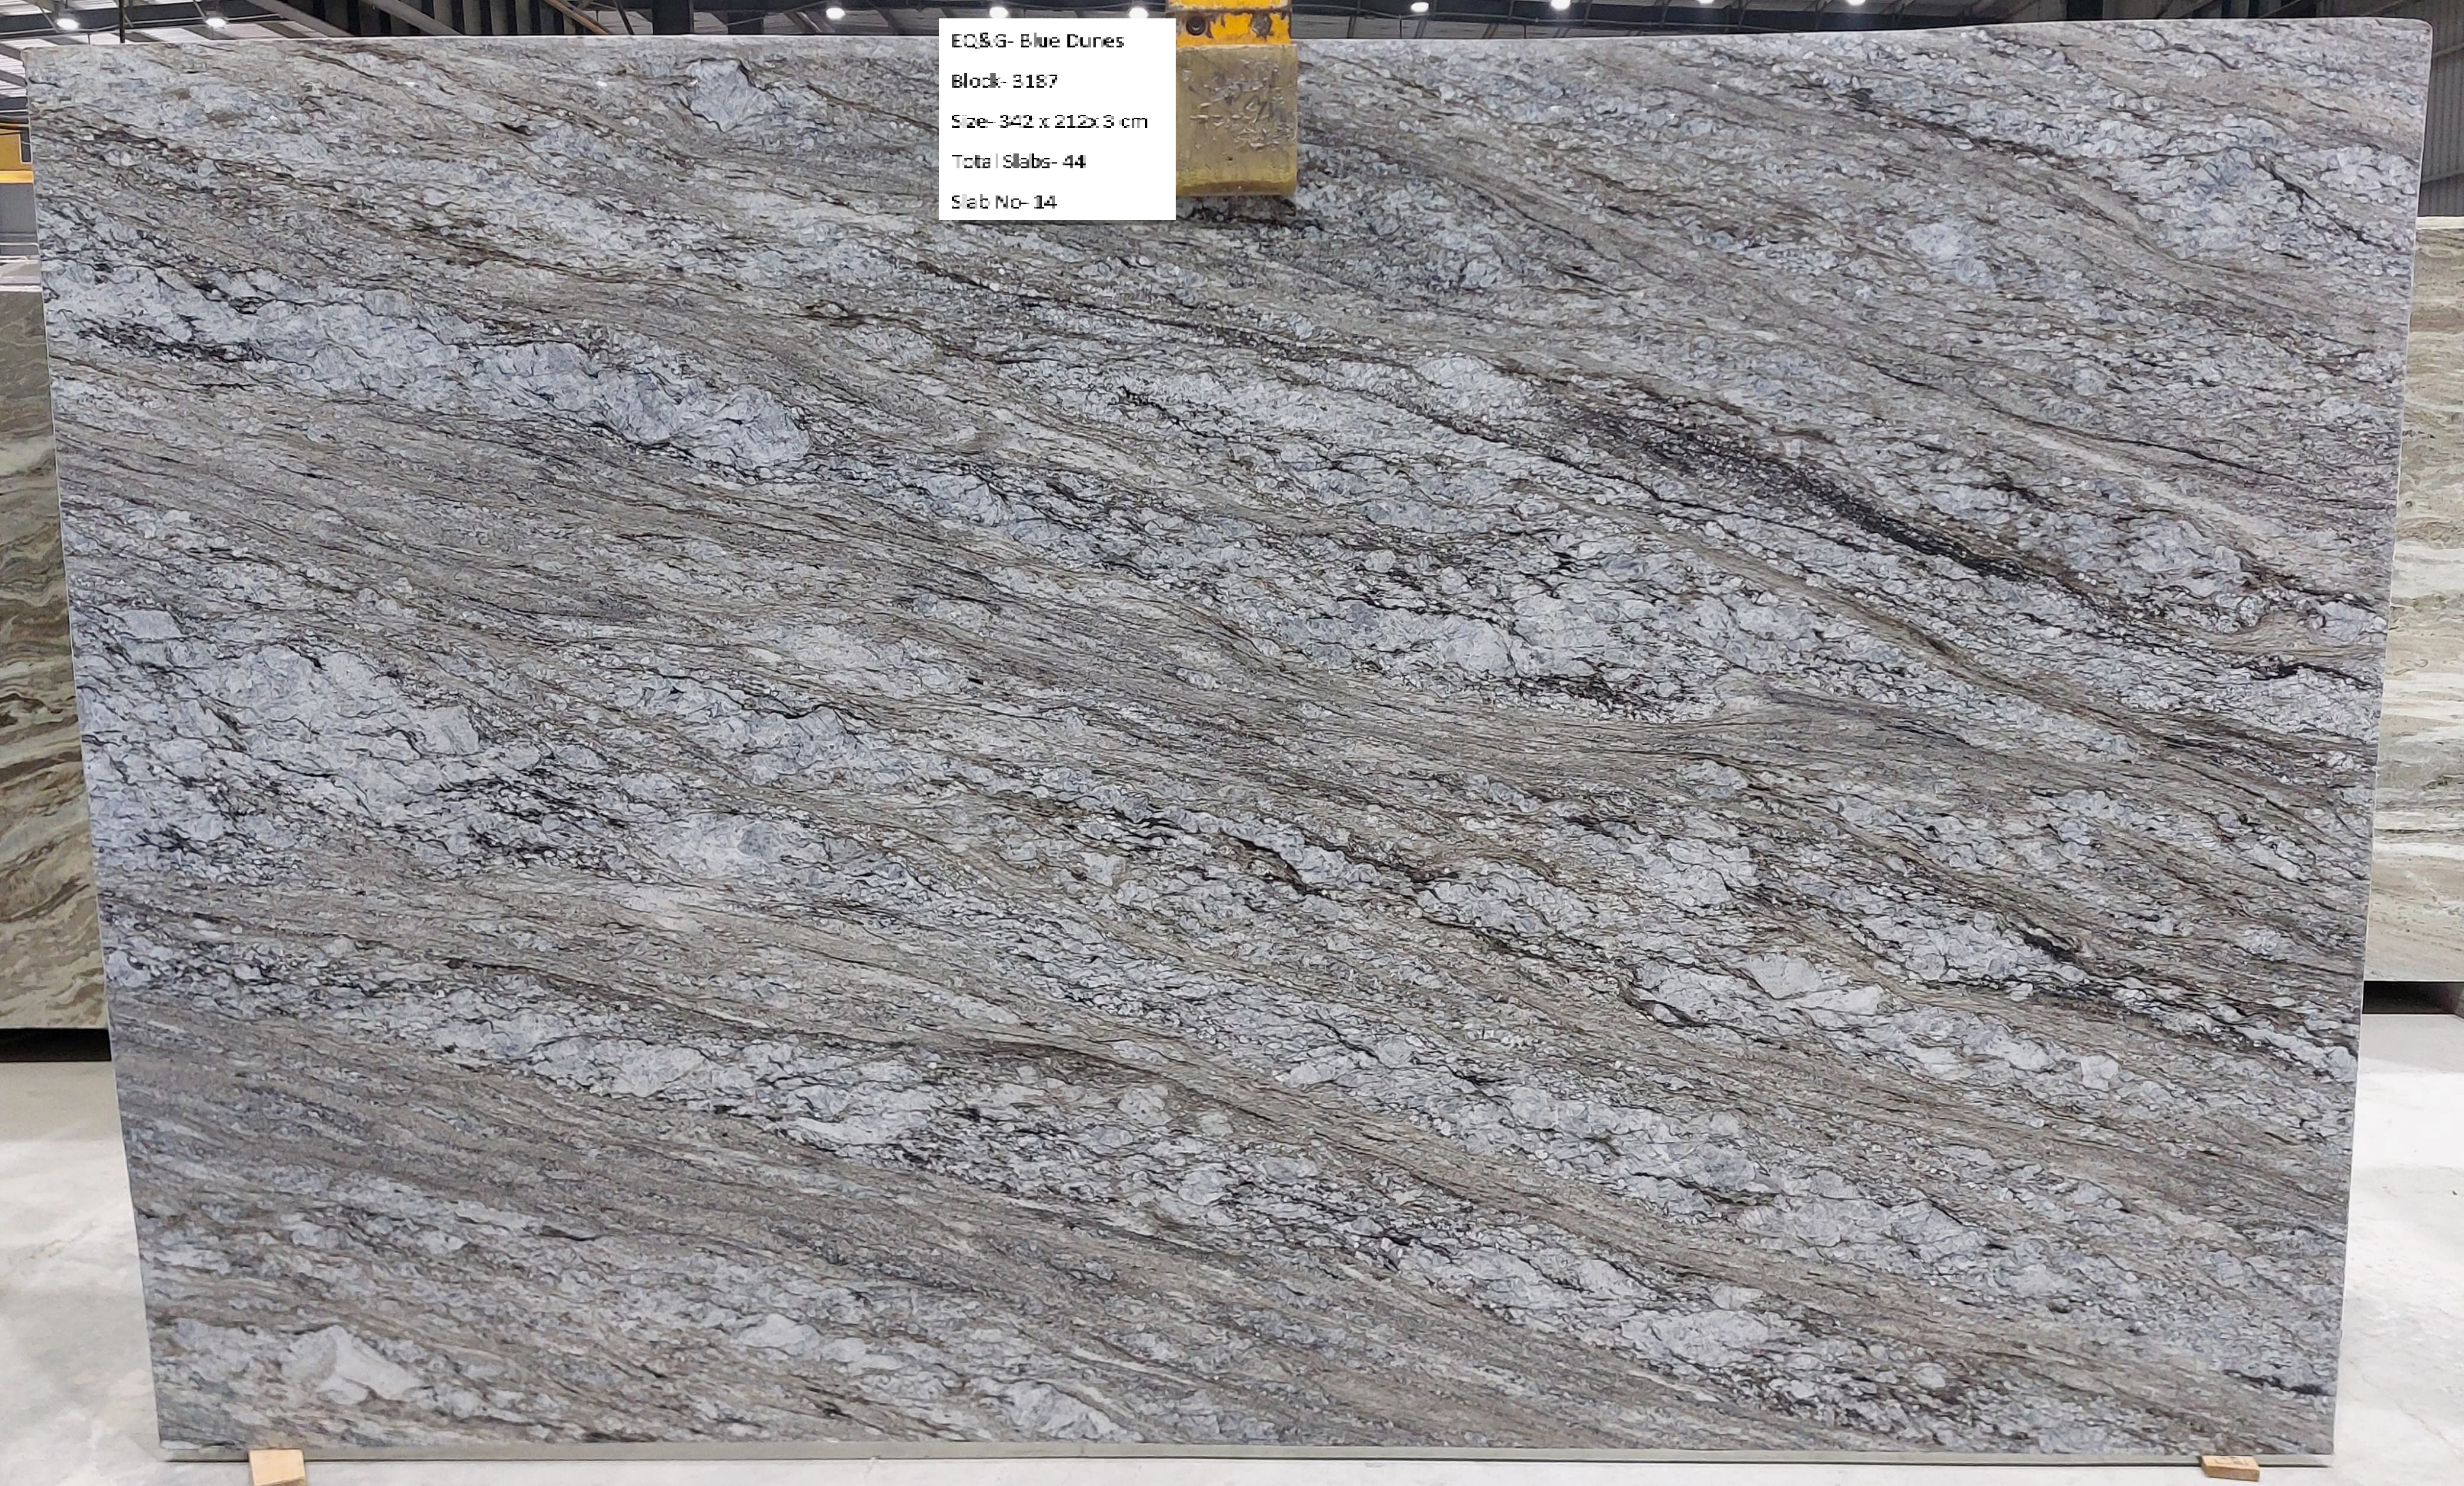Screen dimensions: 2464x1486
Task: Click the left wooden support block under the slab
Action: [x=276, y=1466]
